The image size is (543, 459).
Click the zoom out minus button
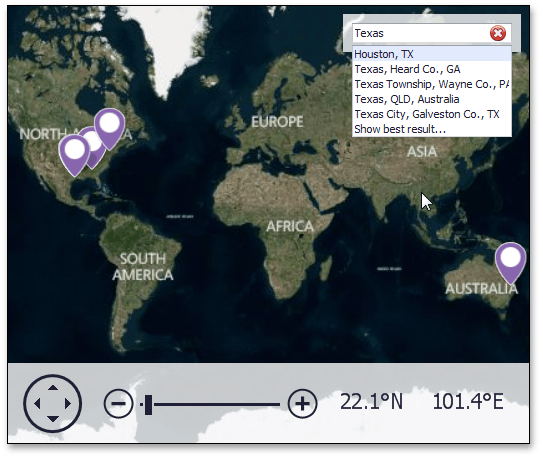[x=118, y=404]
